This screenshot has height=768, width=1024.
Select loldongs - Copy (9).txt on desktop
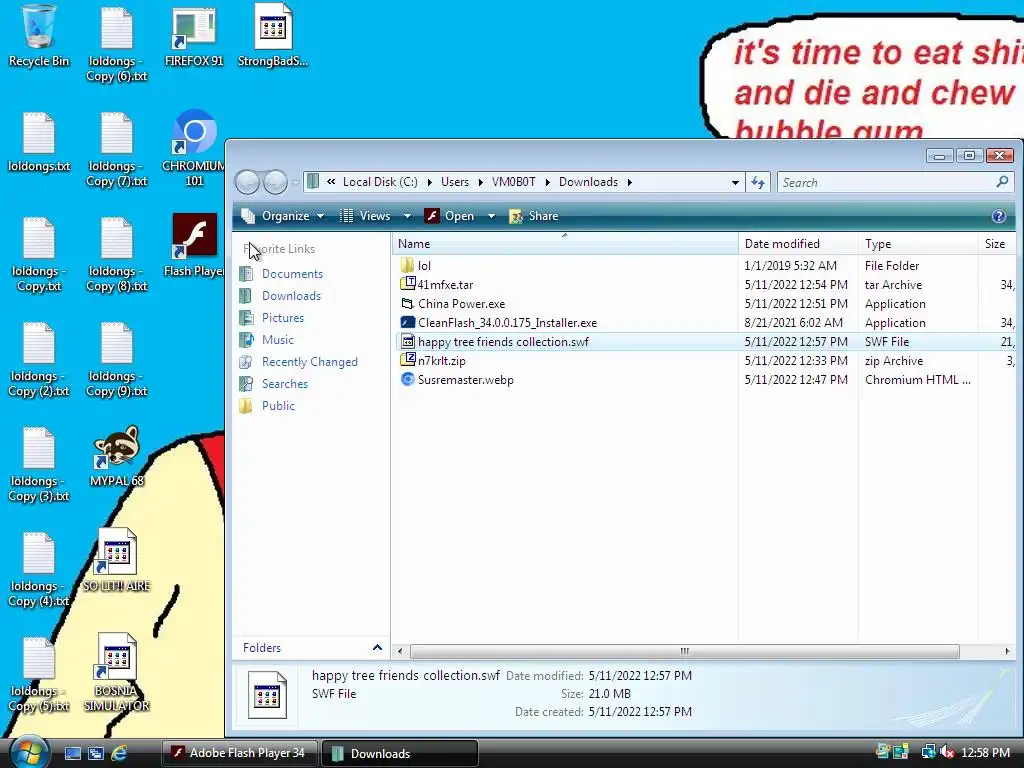click(x=117, y=359)
